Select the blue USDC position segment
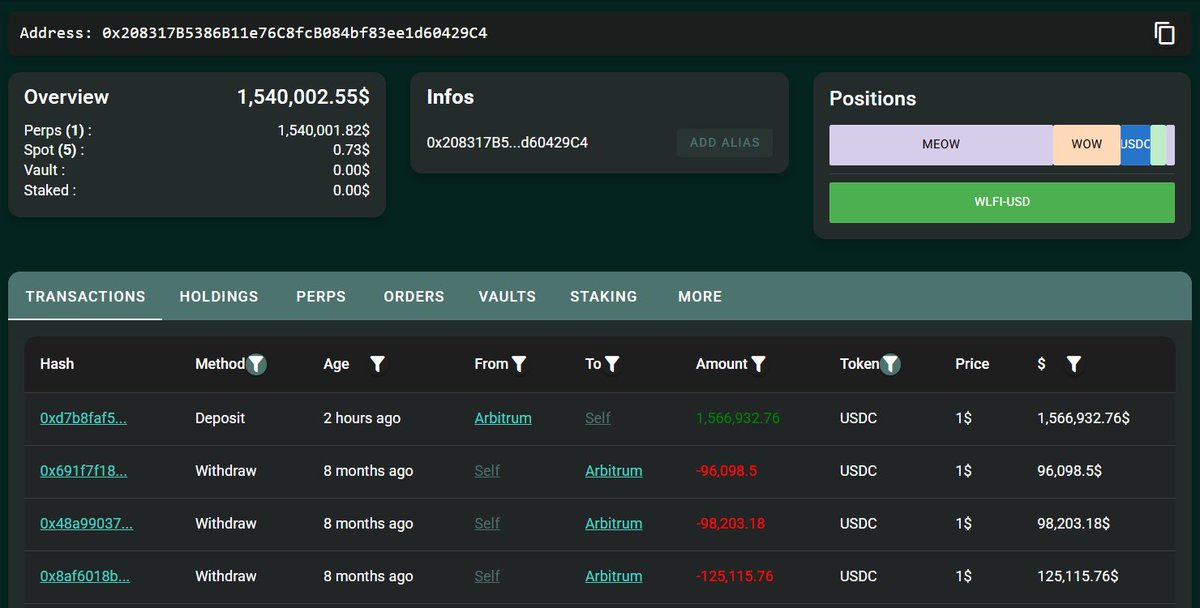Viewport: 1200px width, 608px height. point(1136,145)
